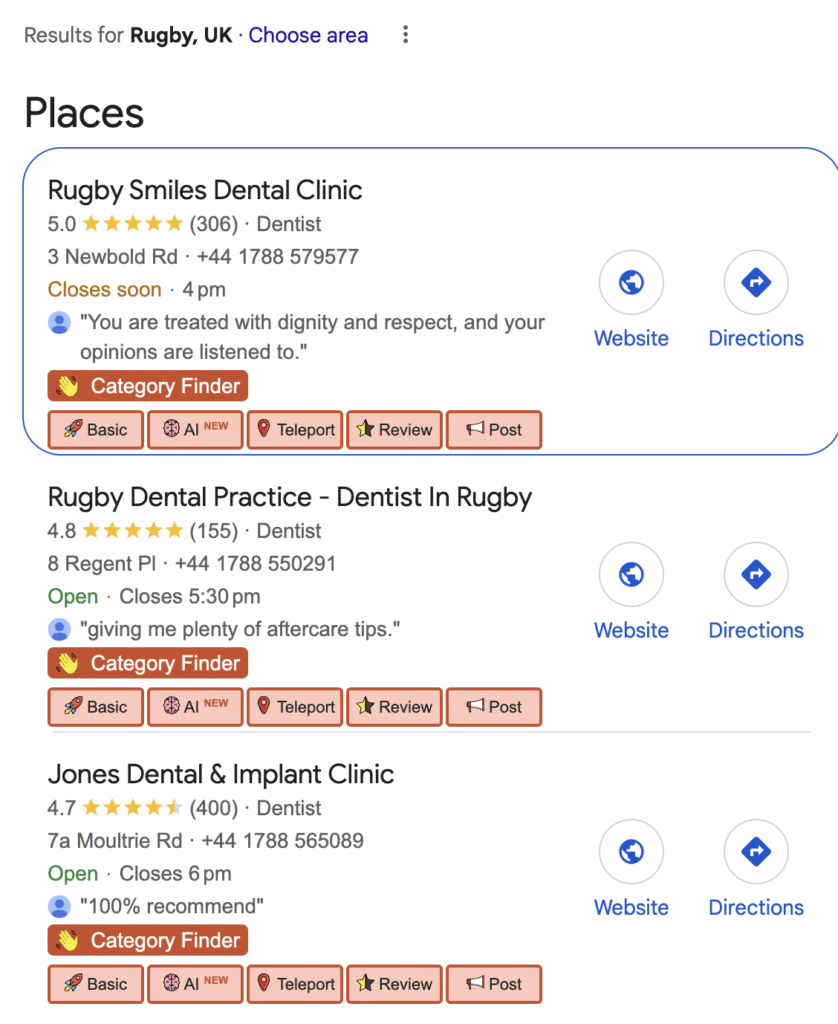The image size is (838, 1024).
Task: Click reviewer avatar beside "100% recommend" quote
Action: [x=59, y=907]
